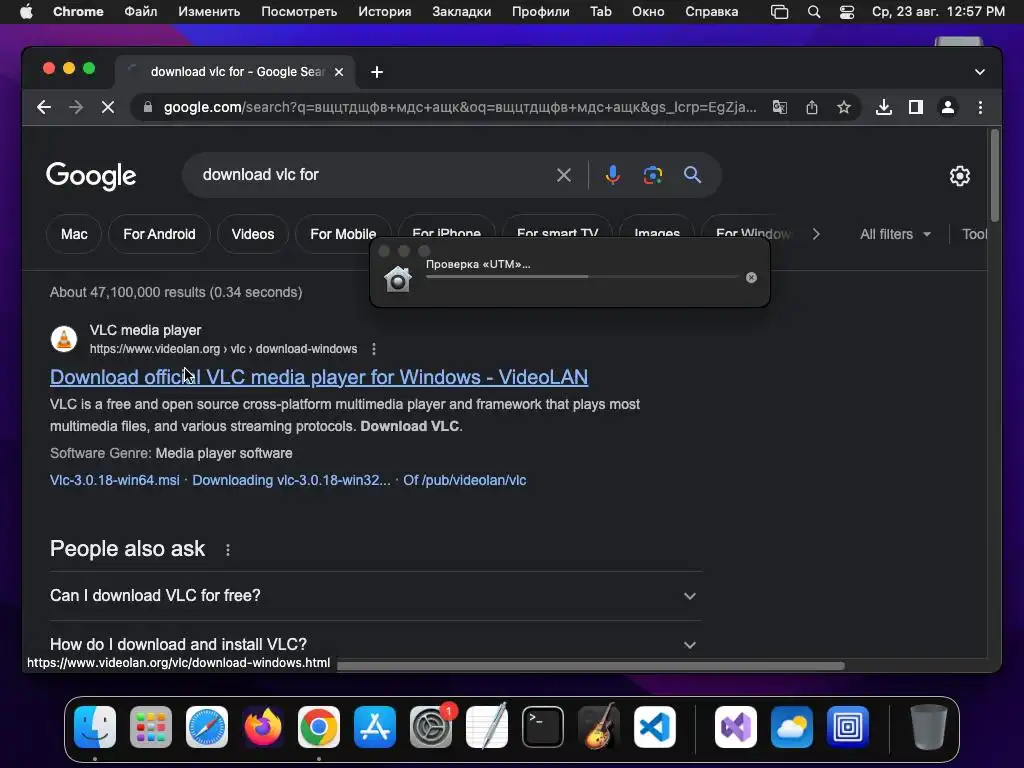Open Trash in the Dock

coord(929,727)
